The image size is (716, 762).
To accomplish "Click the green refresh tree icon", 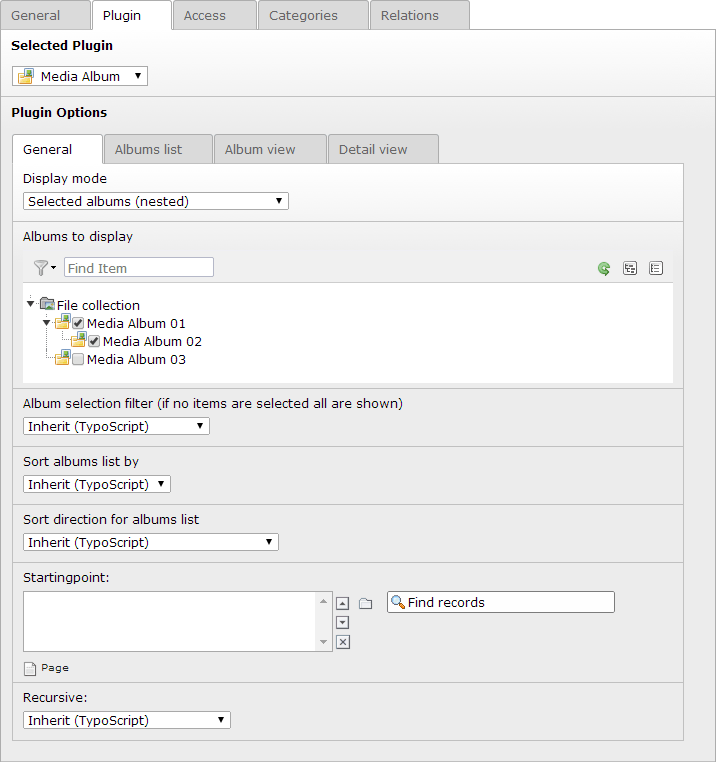I will (x=604, y=268).
